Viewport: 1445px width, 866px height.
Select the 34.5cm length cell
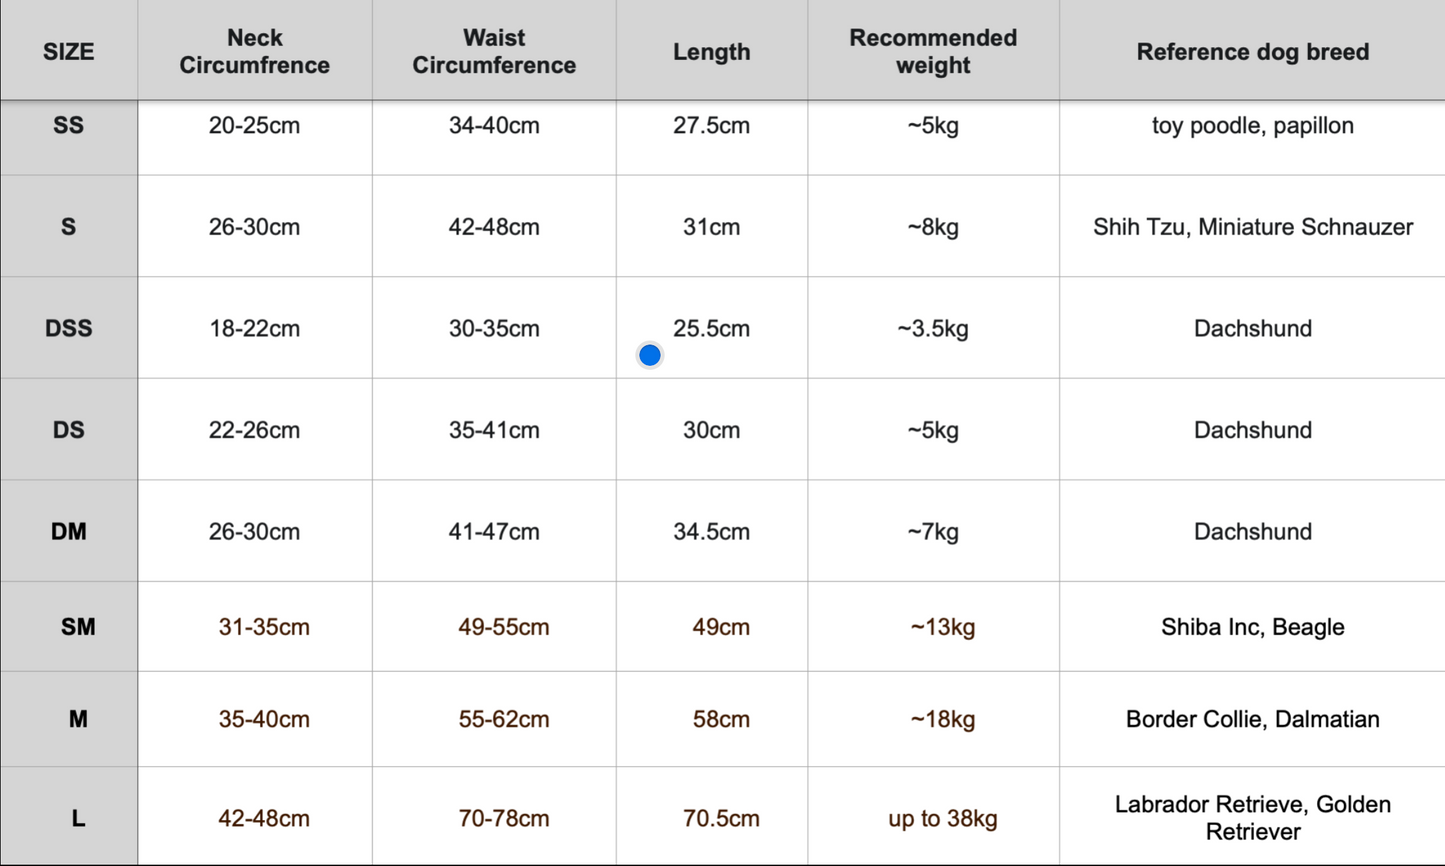point(711,531)
